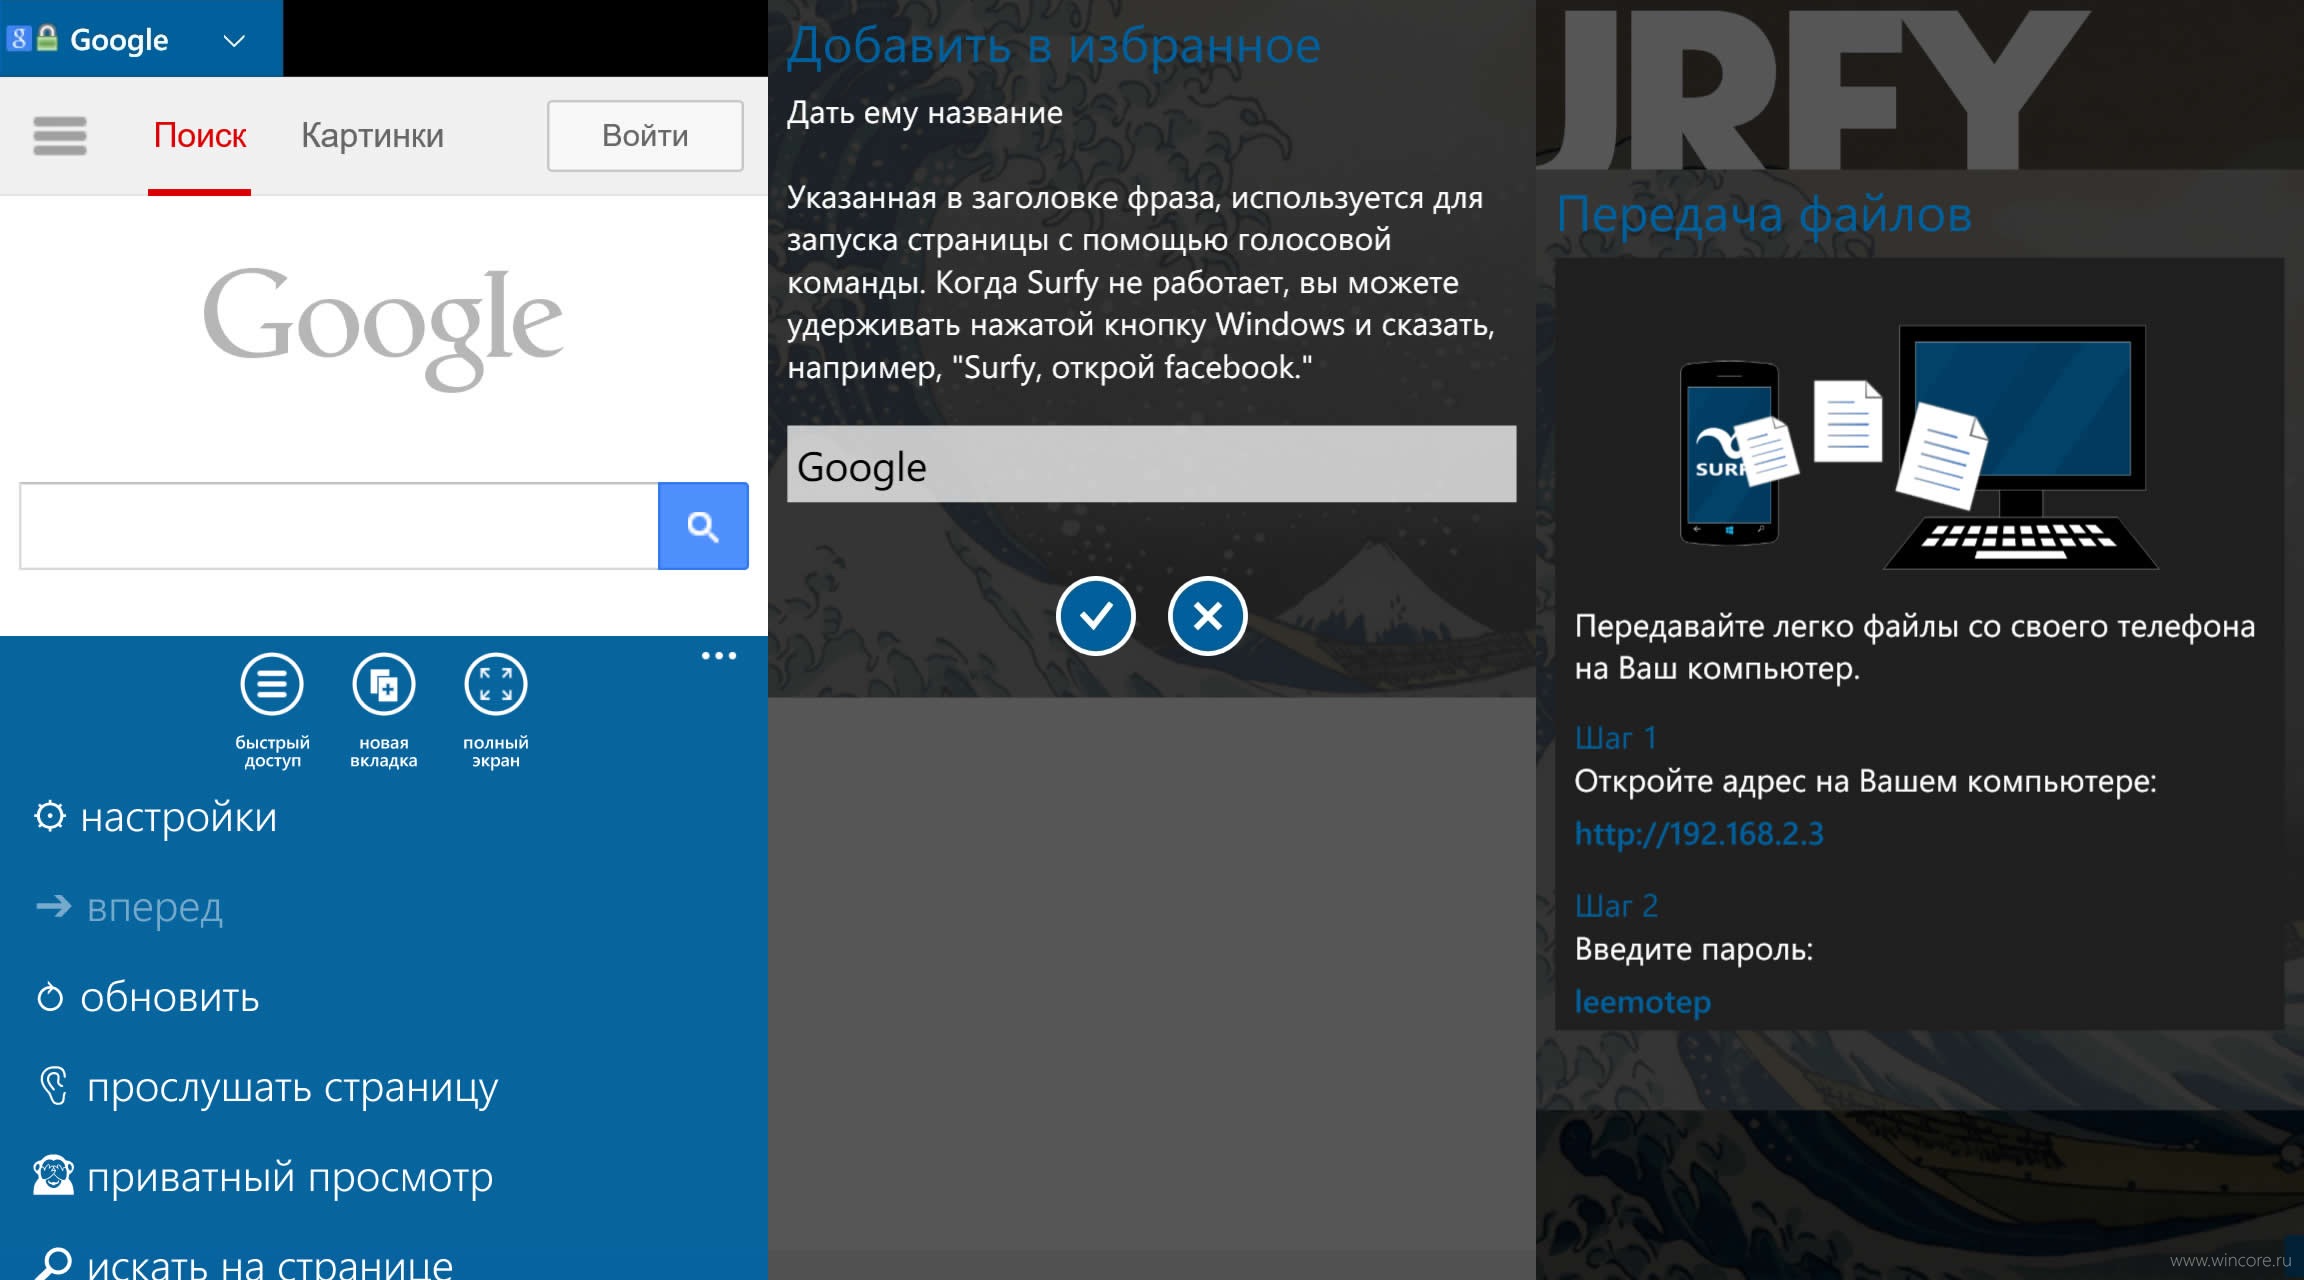Enable приватный просмотр mode
Viewport: 2304px width, 1280px height.
[289, 1178]
